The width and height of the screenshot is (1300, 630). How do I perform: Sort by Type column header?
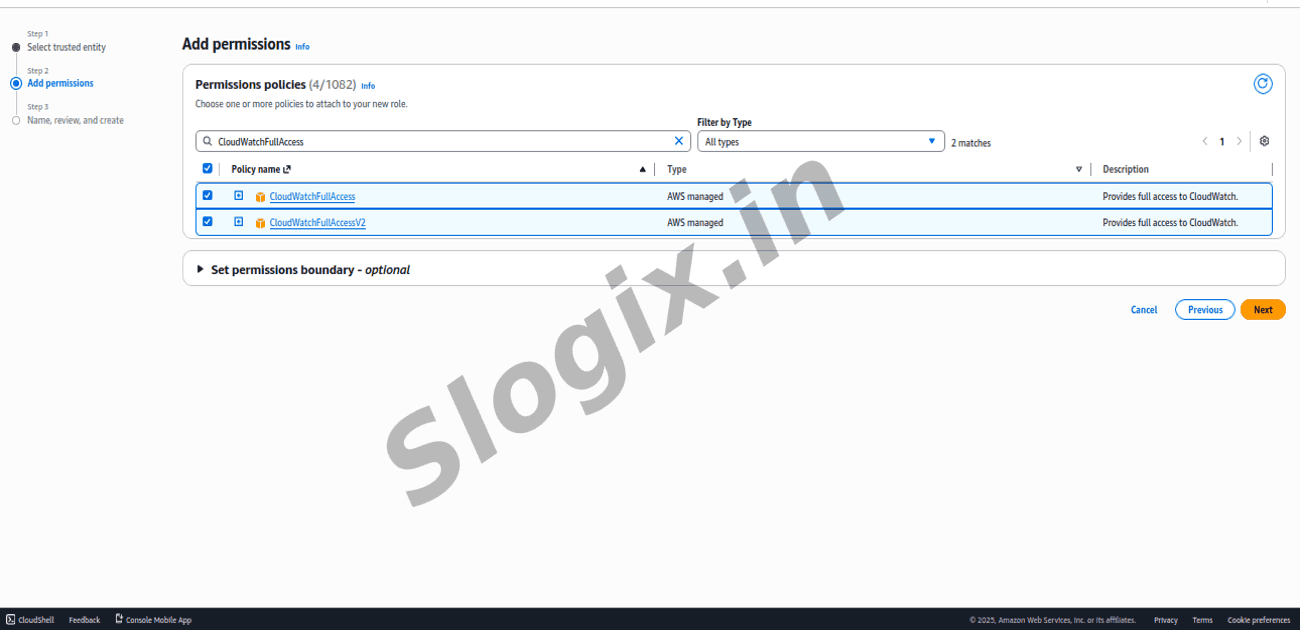[x=677, y=170]
